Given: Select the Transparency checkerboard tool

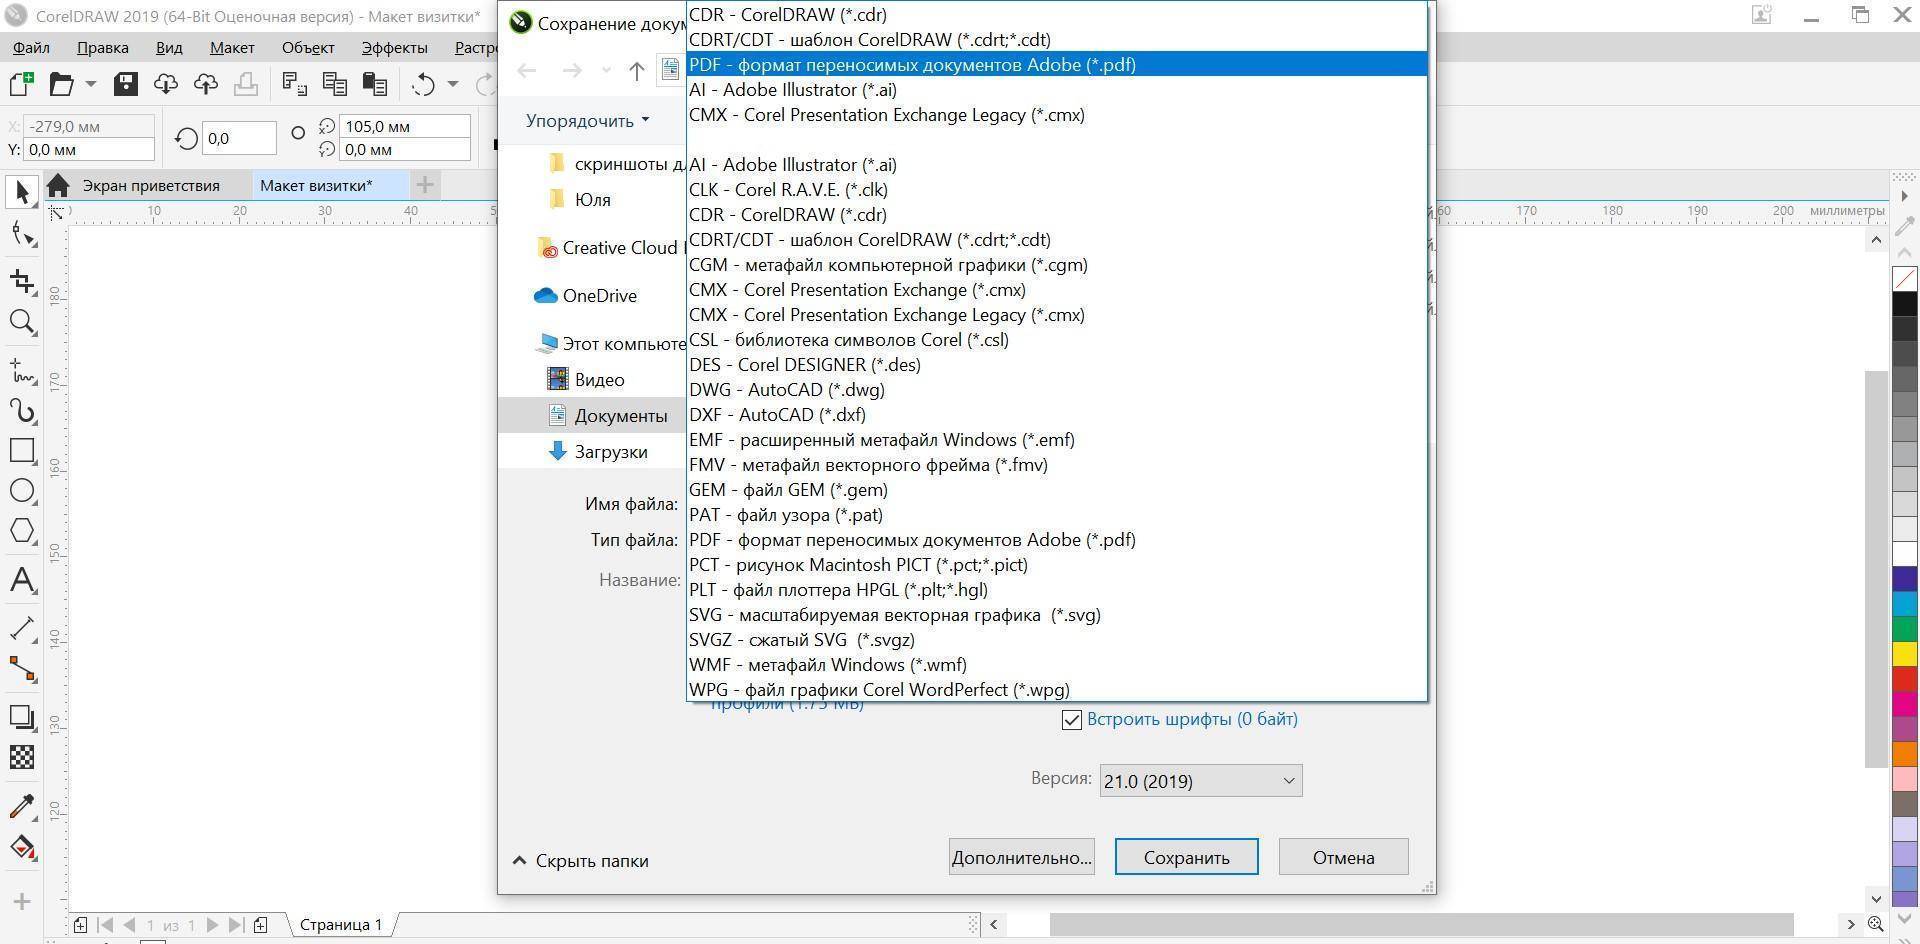Looking at the screenshot, I should point(22,757).
